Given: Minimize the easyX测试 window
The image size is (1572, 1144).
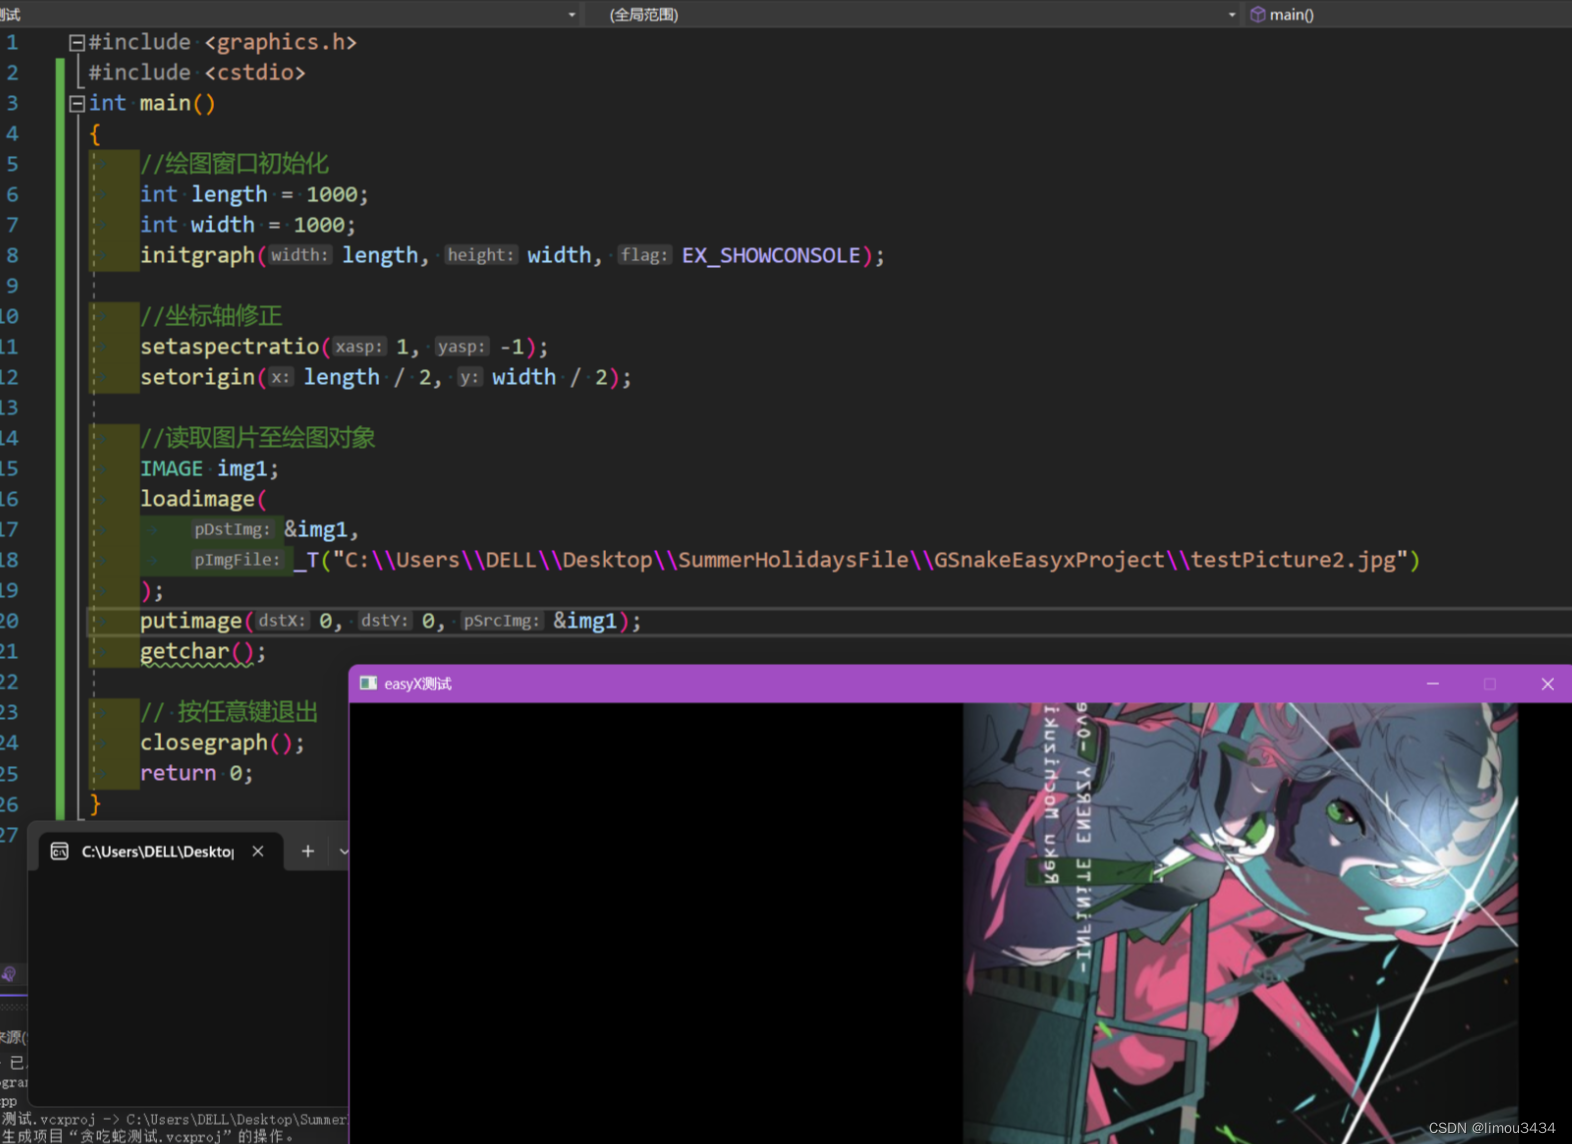Looking at the screenshot, I should click(x=1432, y=683).
